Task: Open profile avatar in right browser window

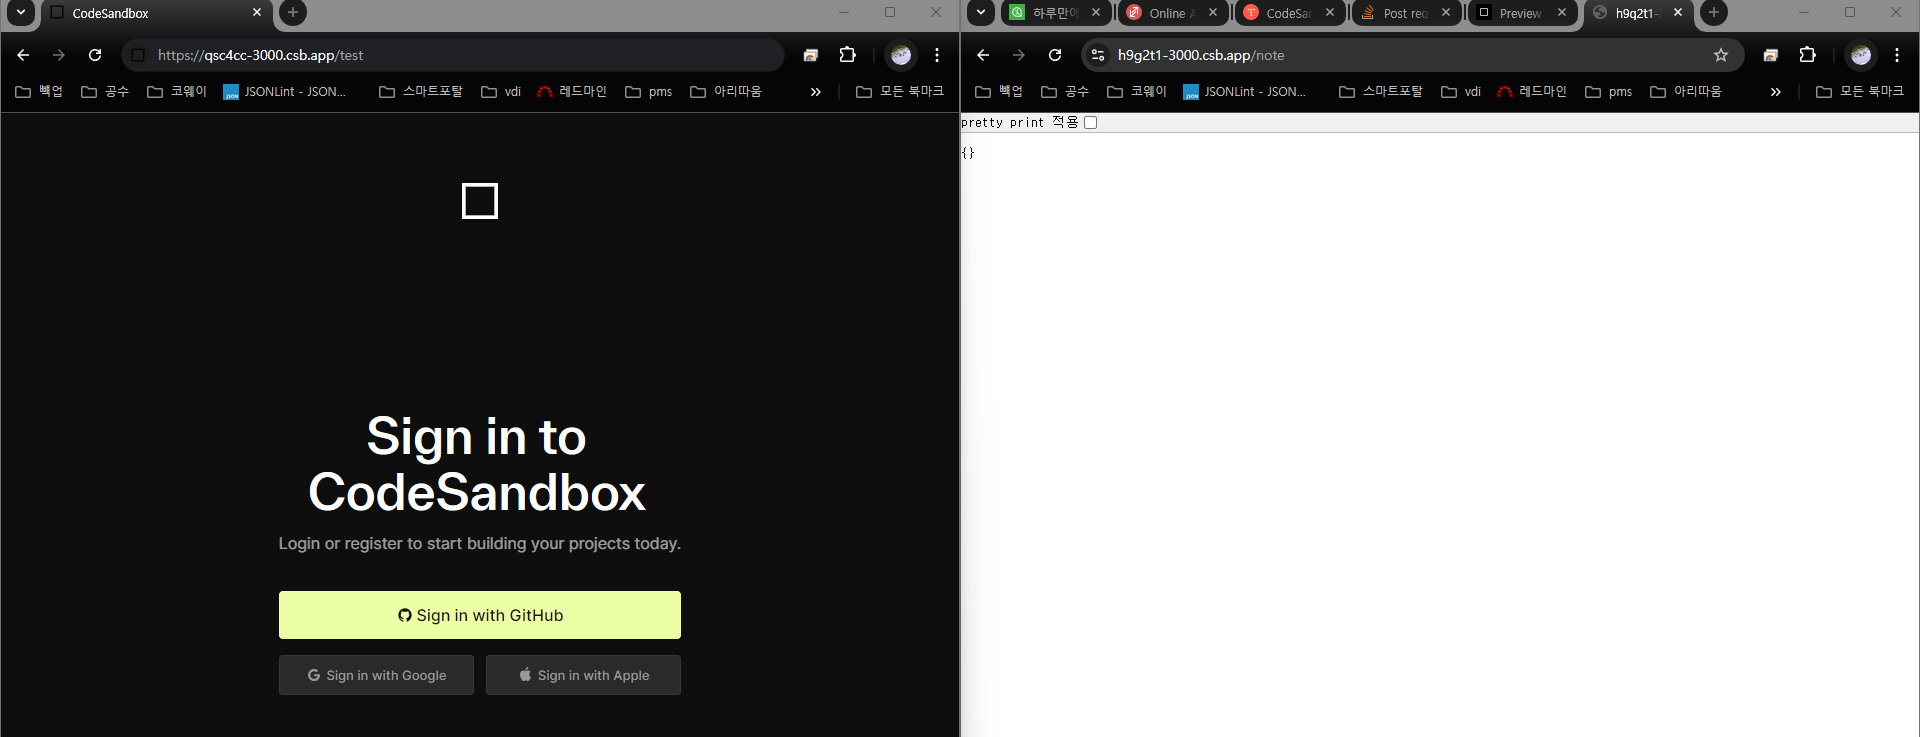Action: pos(1861,55)
